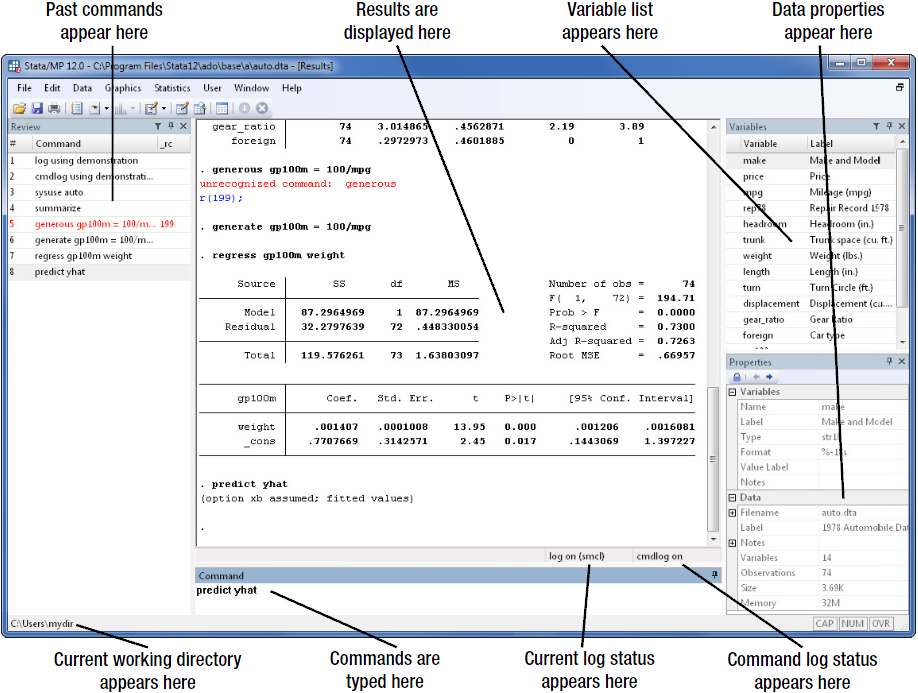
Task: Open the Window menu
Action: [x=252, y=88]
